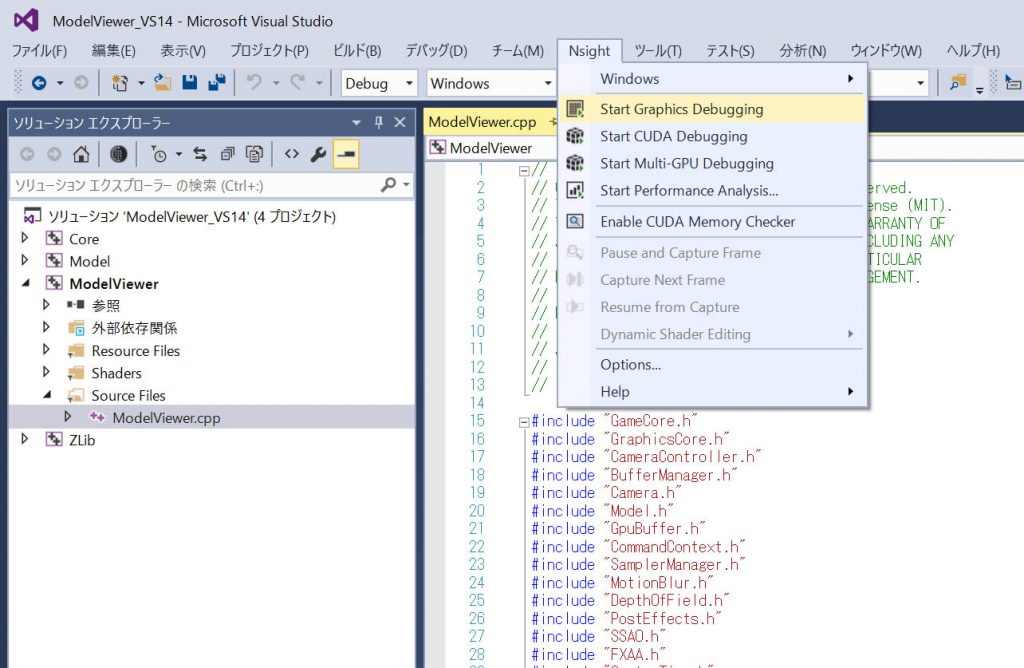This screenshot has height=668, width=1024.
Task: Expand the Shaders folder
Action: click(x=46, y=372)
